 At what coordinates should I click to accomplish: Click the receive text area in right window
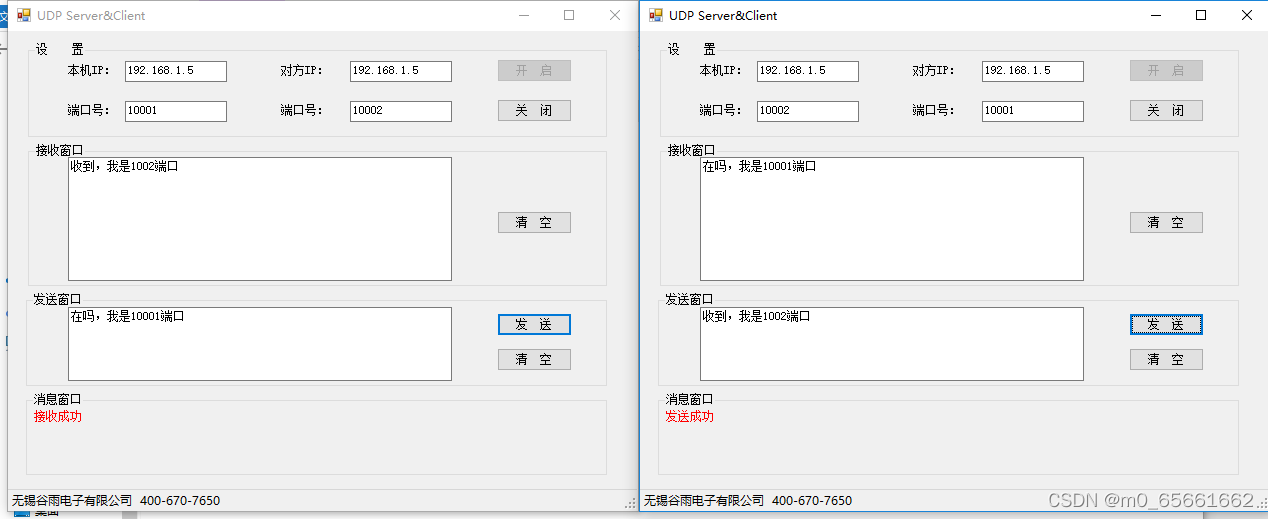(892, 219)
